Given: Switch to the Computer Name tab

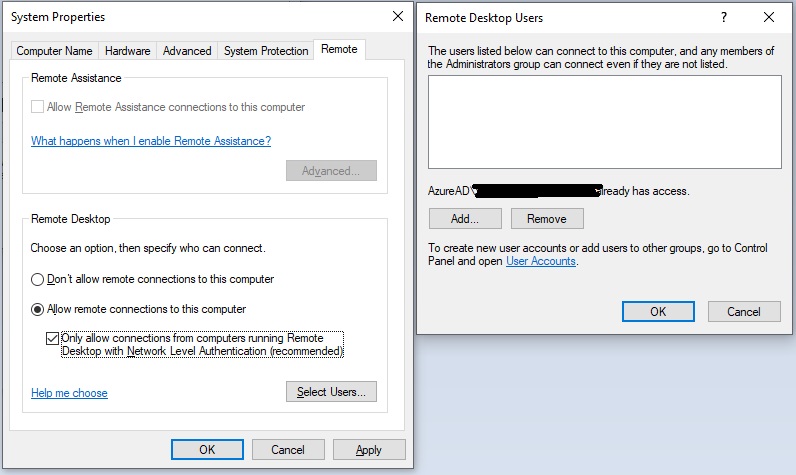Looking at the screenshot, I should [54, 51].
